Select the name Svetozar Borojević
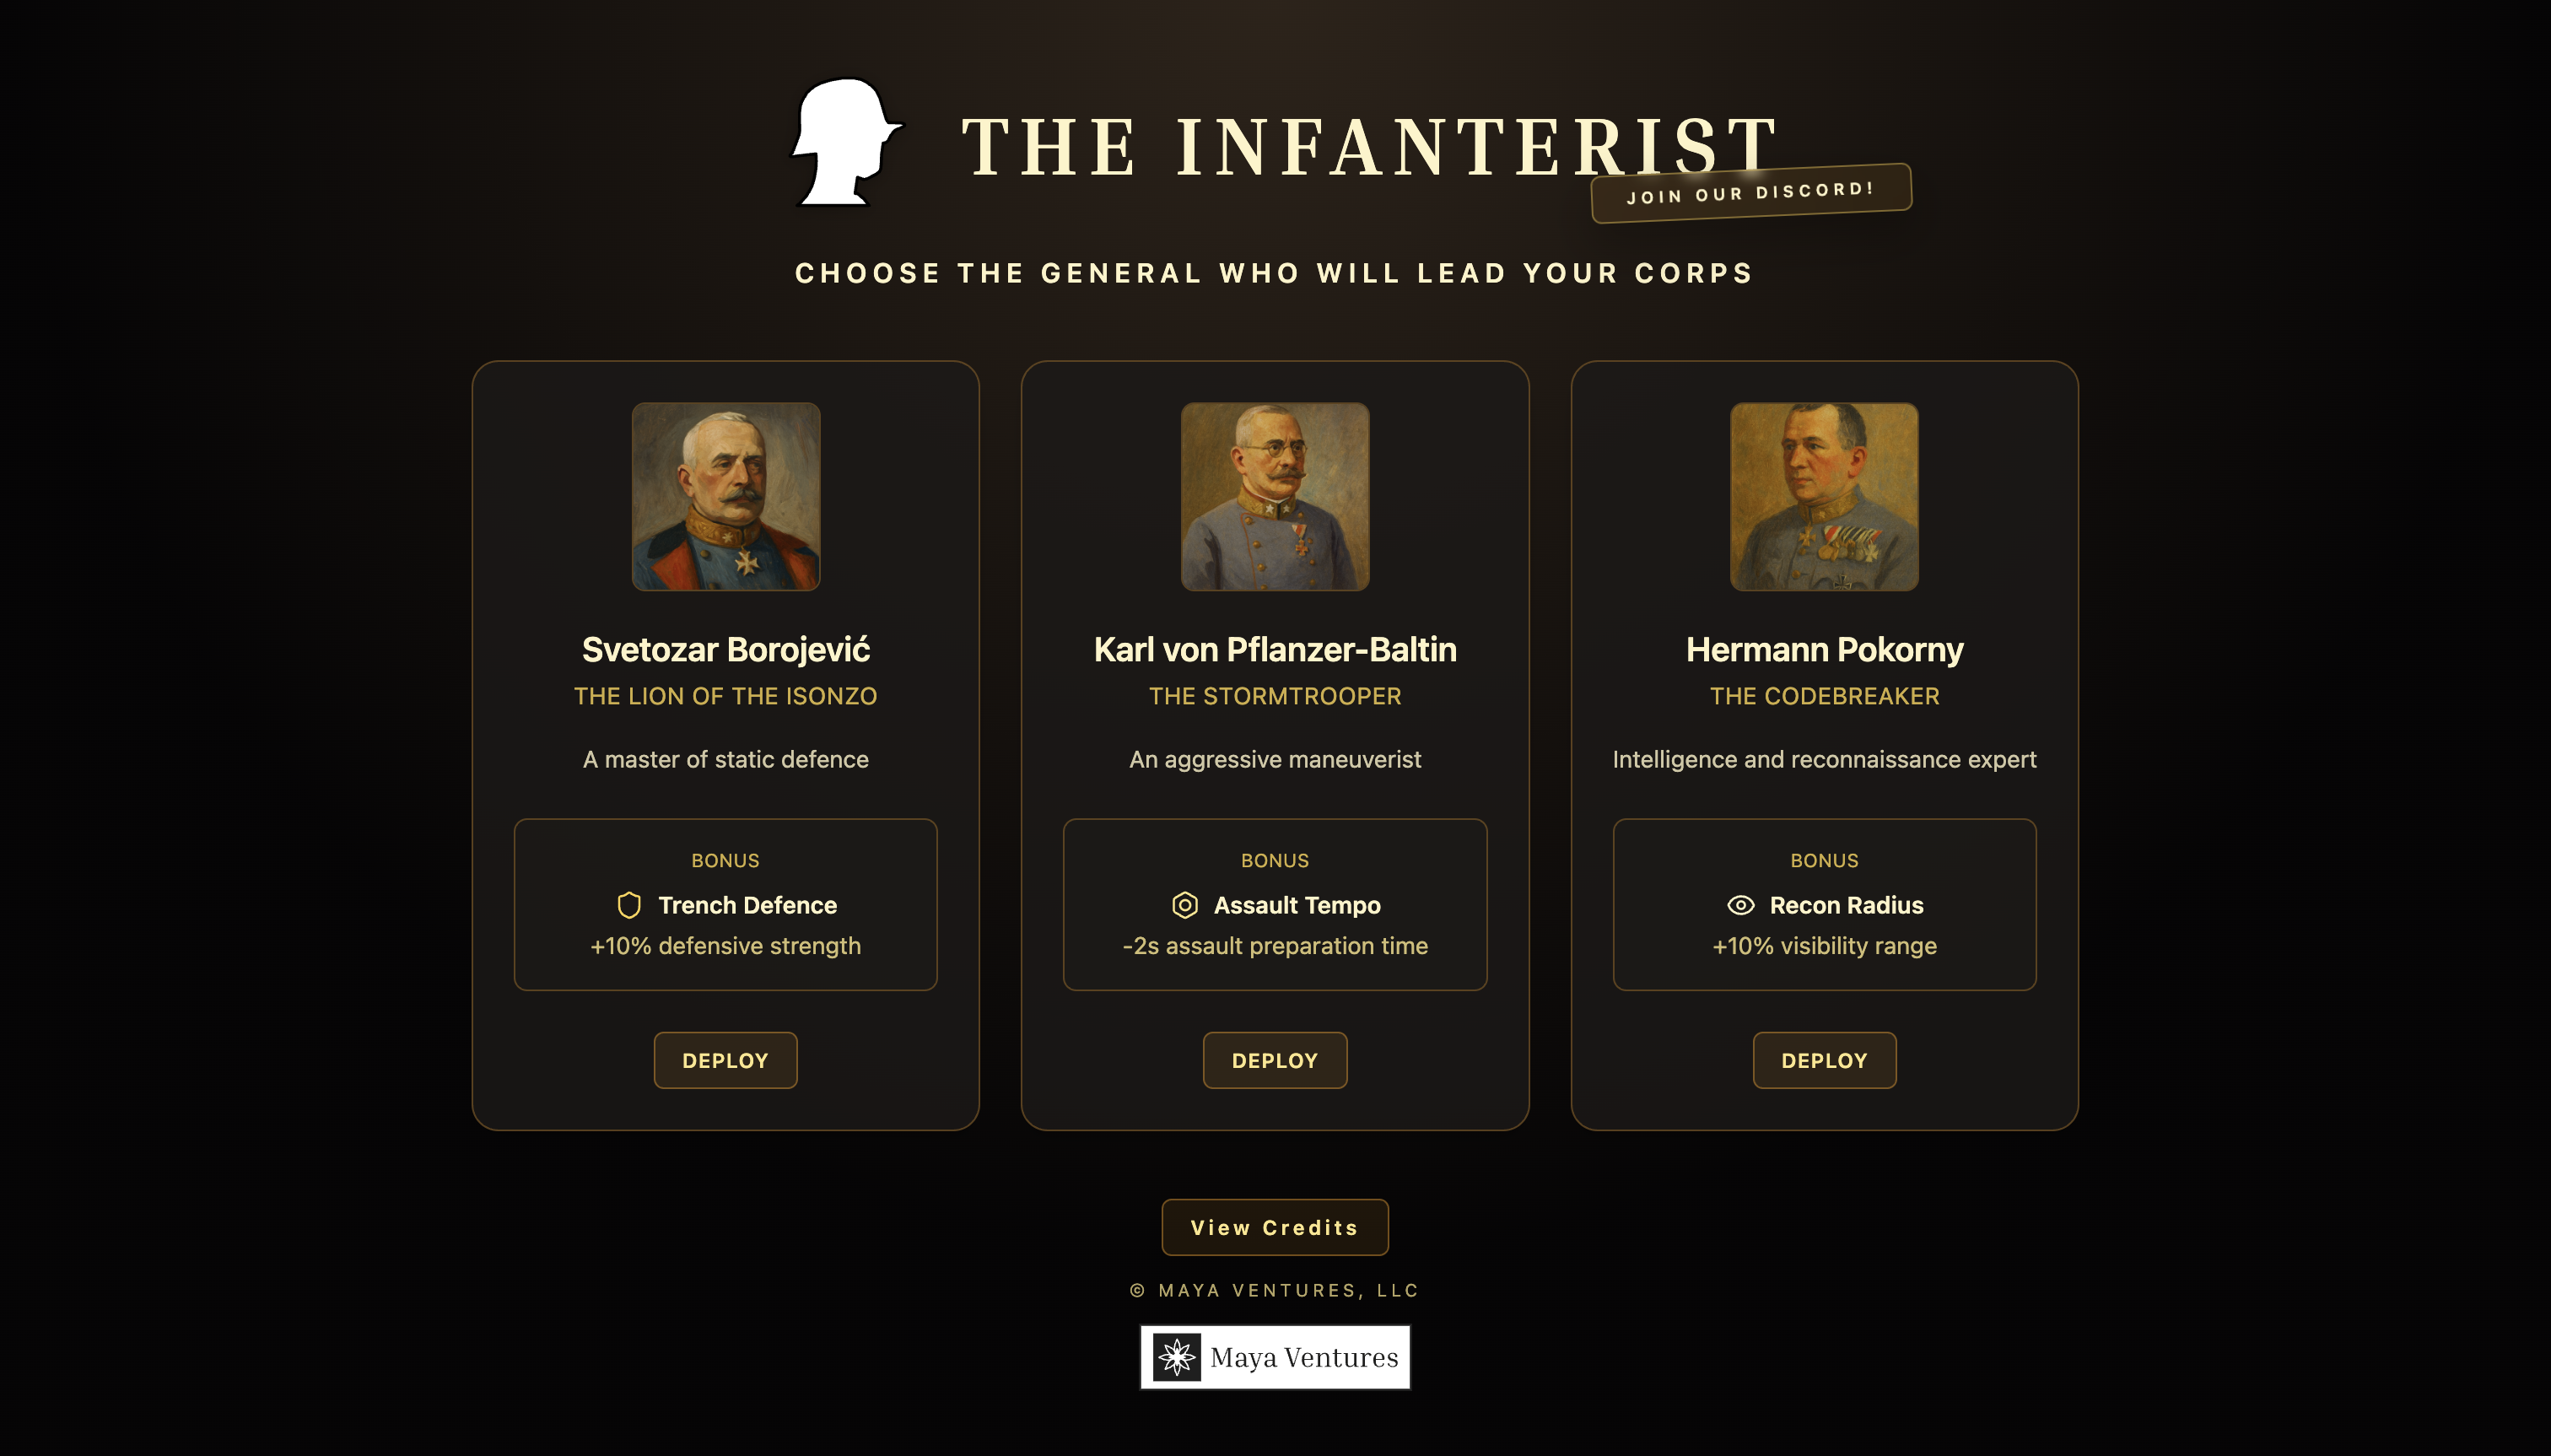Image resolution: width=2551 pixels, height=1456 pixels. 726,649
